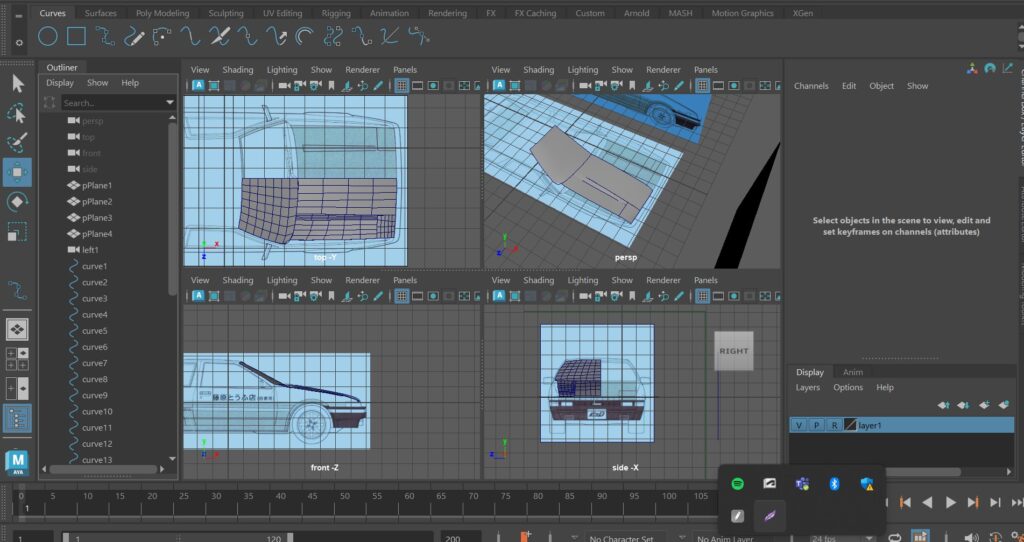Screen dimensions: 1024x542
Task: Activate the Pencil Curve tool on the shelf
Action: [x=134, y=38]
